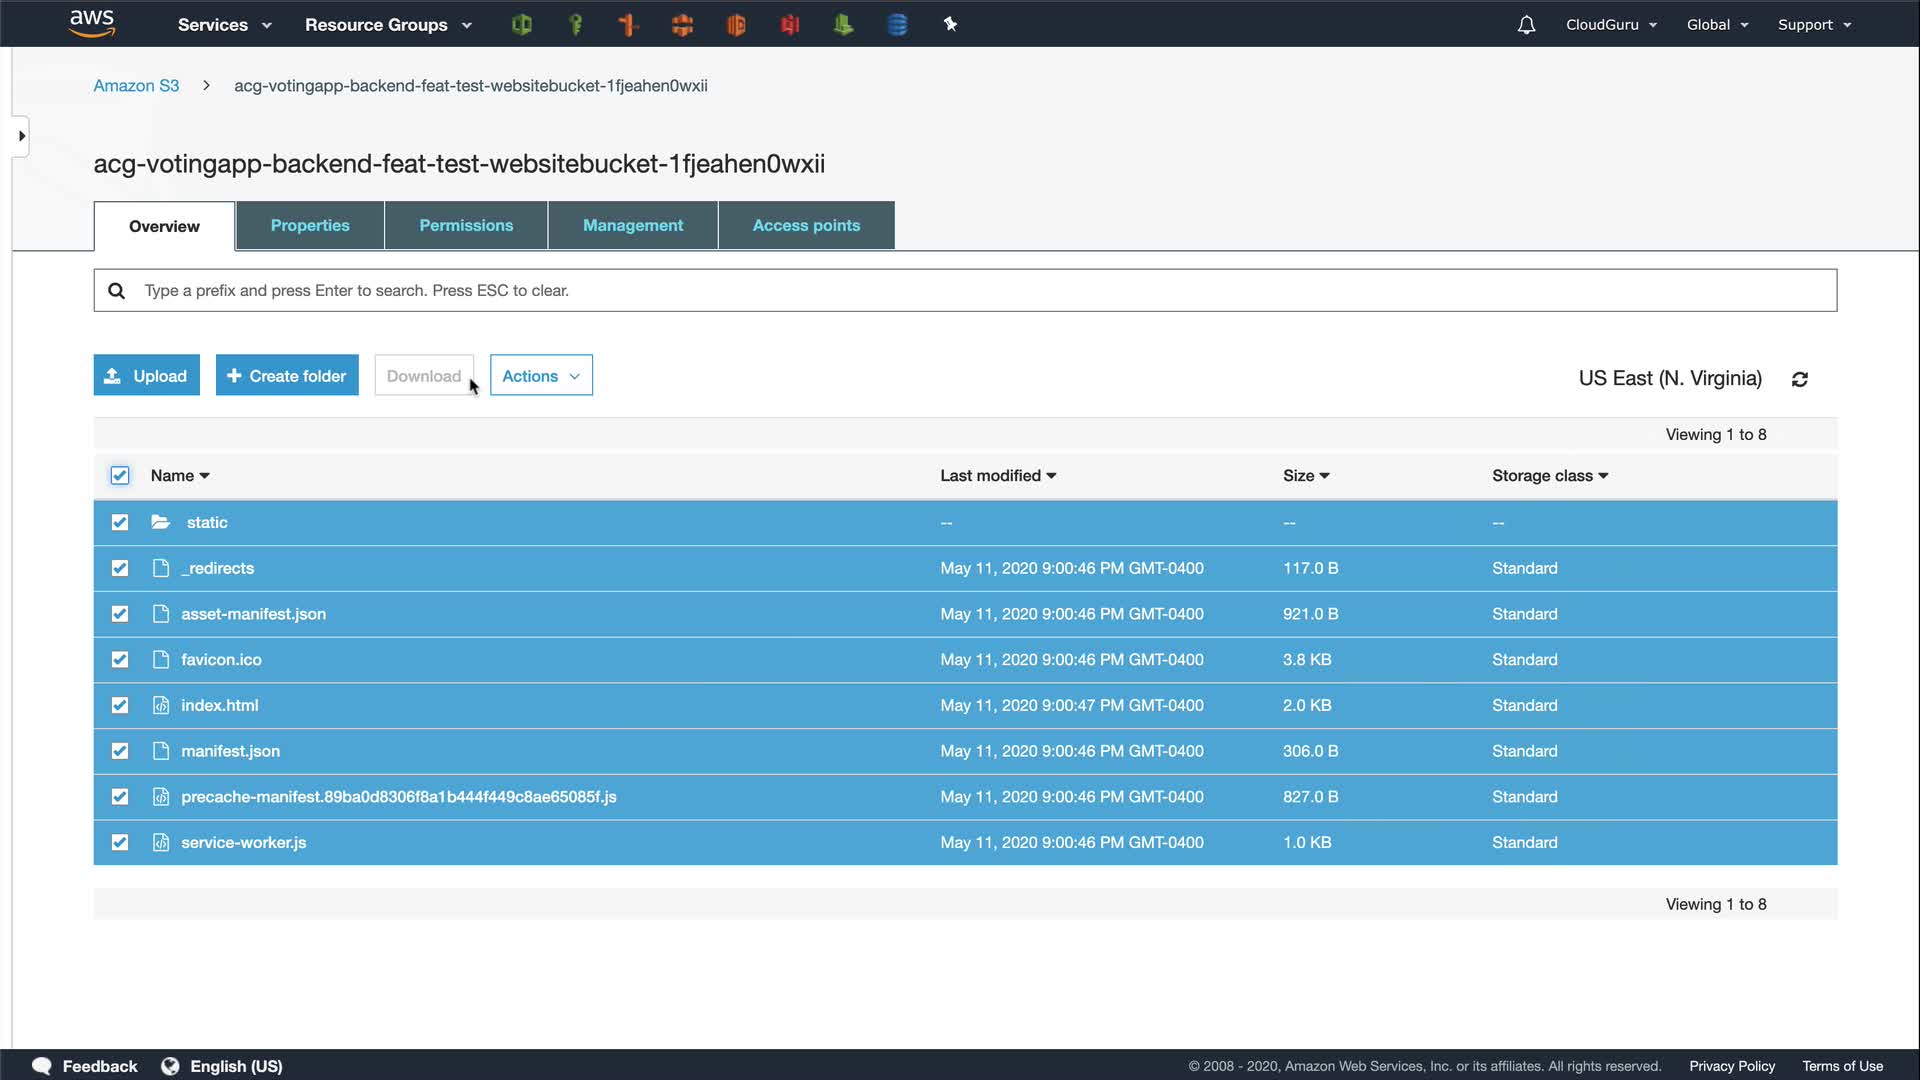The width and height of the screenshot is (1920, 1080).
Task: Focus the prefix search field
Action: click(x=965, y=290)
